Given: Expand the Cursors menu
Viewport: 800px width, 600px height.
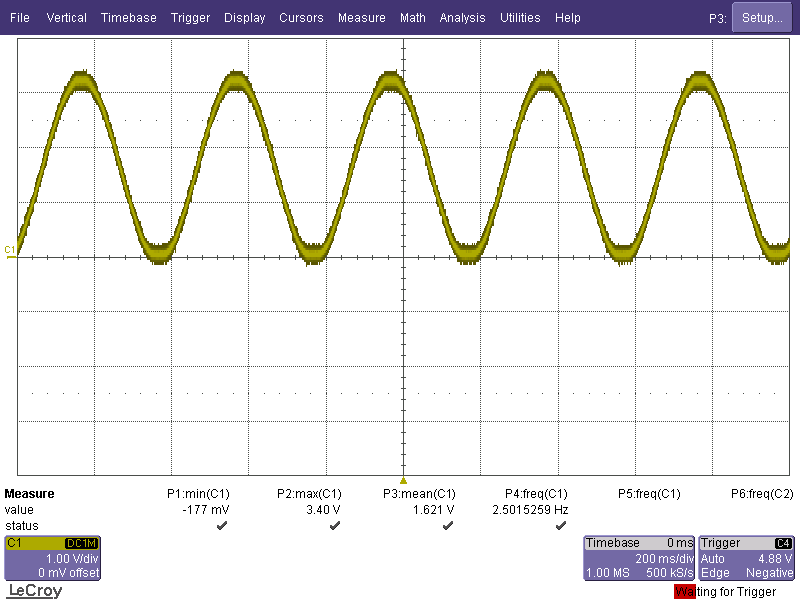Looking at the screenshot, I should pos(301,18).
